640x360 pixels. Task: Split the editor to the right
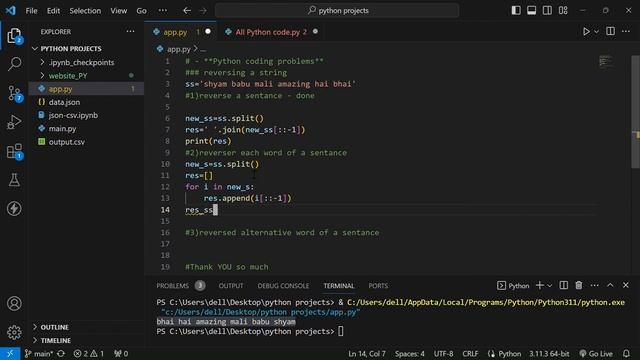(611, 31)
